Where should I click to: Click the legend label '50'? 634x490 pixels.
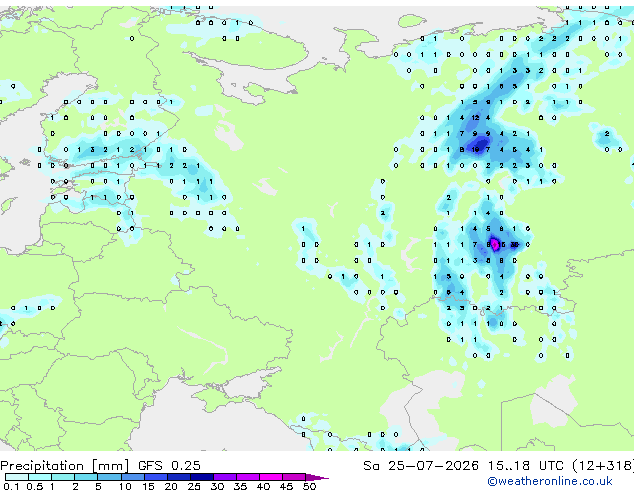[x=309, y=486]
